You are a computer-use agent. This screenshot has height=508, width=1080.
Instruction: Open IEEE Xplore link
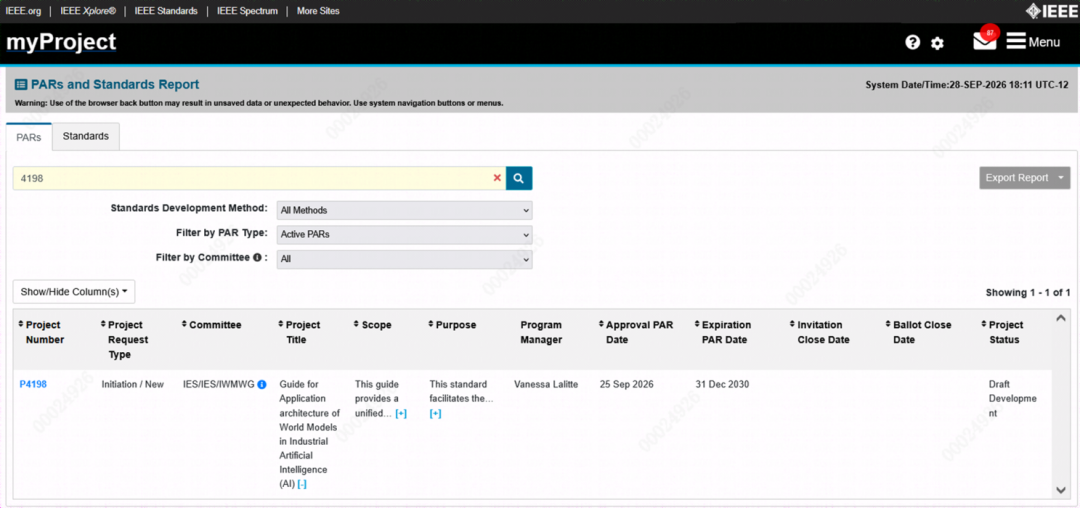(x=86, y=11)
